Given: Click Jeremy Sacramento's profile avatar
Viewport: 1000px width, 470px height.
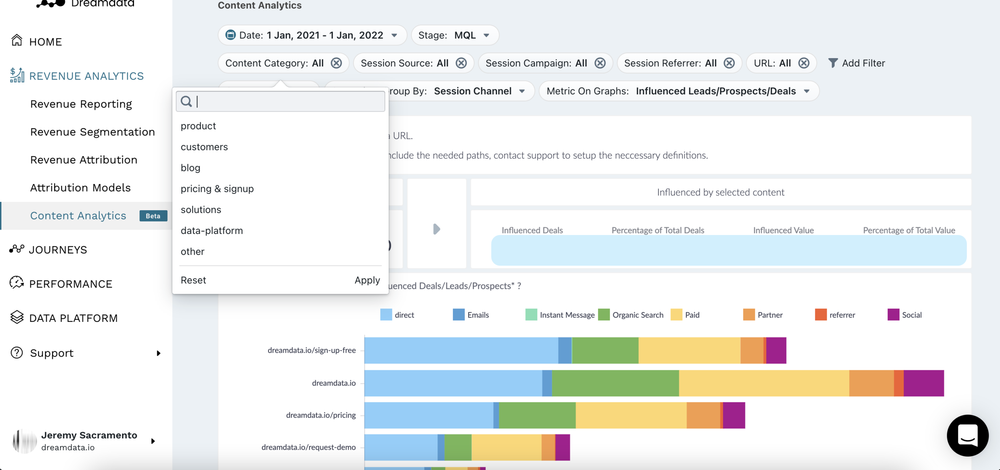Looking at the screenshot, I should tap(24, 441).
